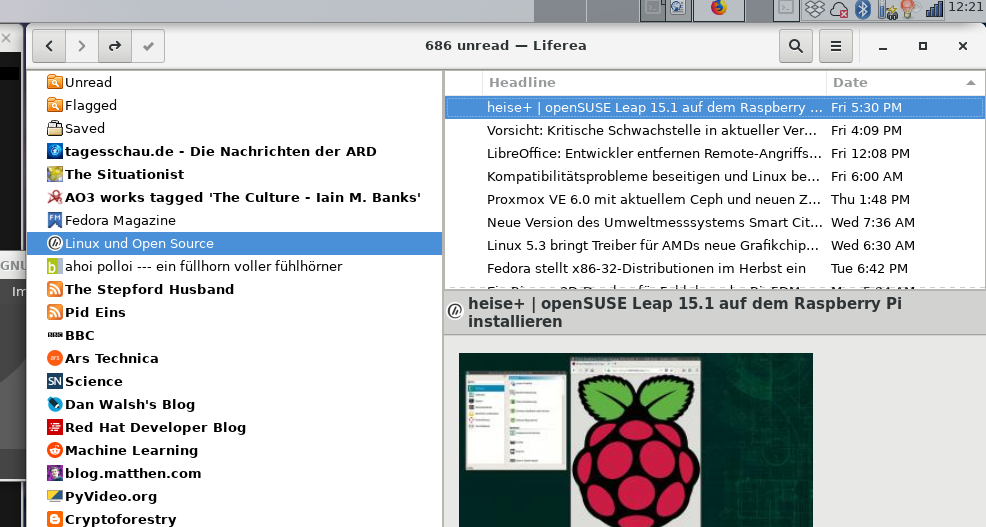Select the Science feed
Image resolution: width=986 pixels, height=527 pixels.
click(234, 381)
